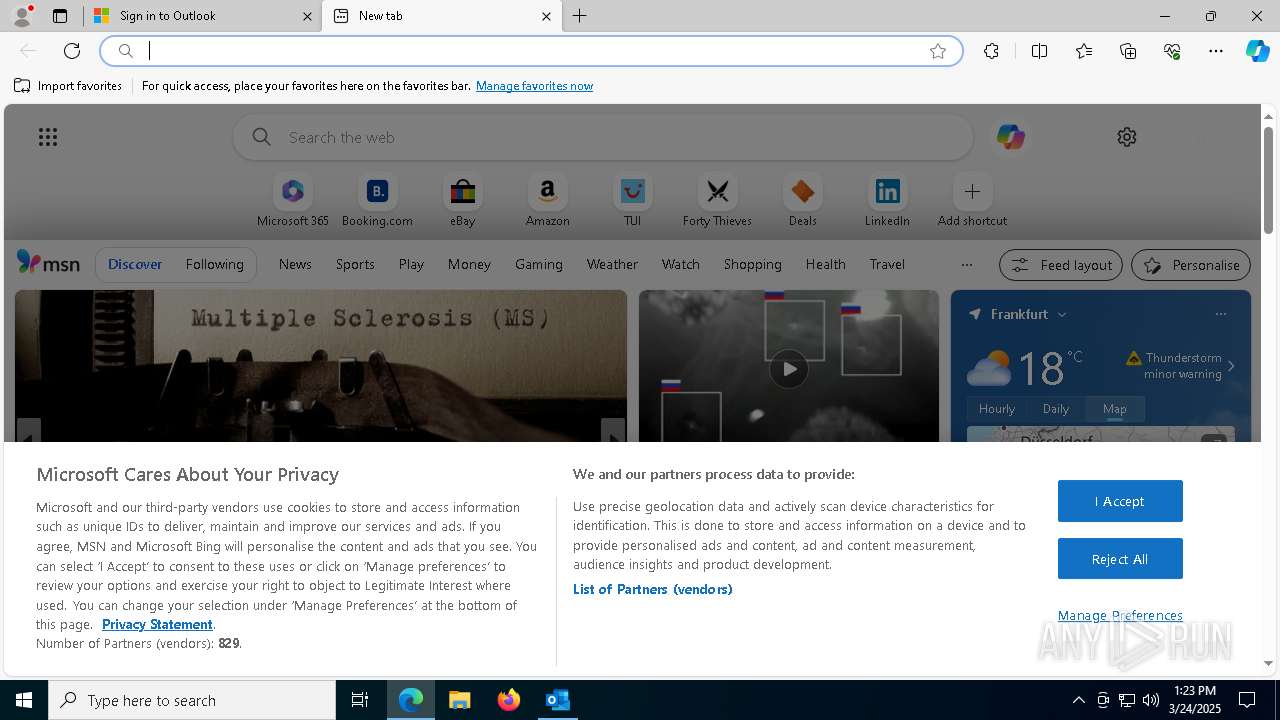
Task: Open the browser profile icon
Action: click(22, 16)
